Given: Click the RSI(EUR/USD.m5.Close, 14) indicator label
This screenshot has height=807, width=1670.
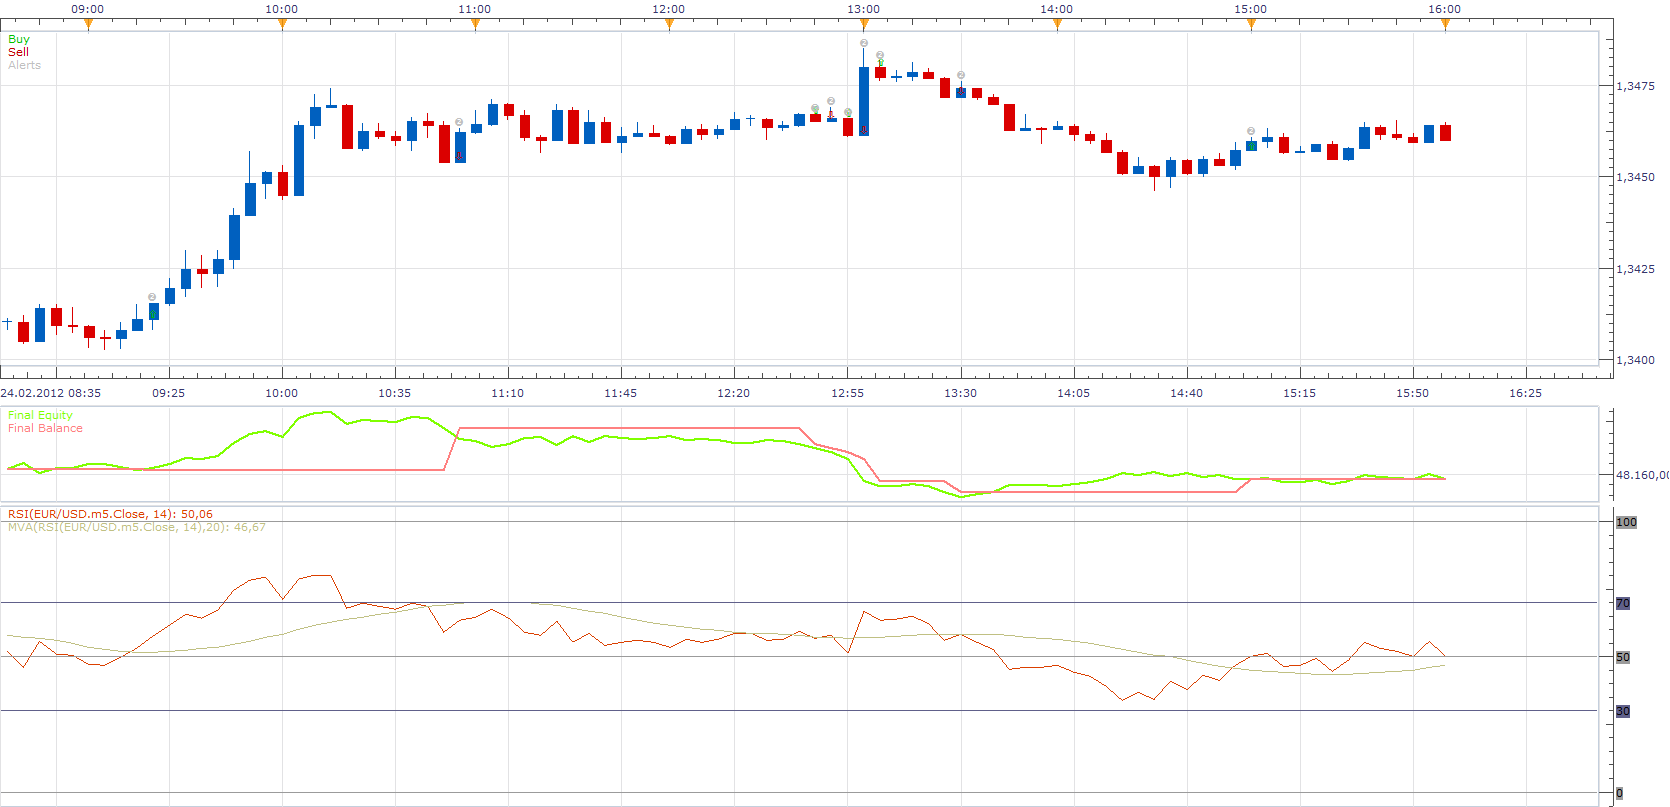Looking at the screenshot, I should coord(110,514).
